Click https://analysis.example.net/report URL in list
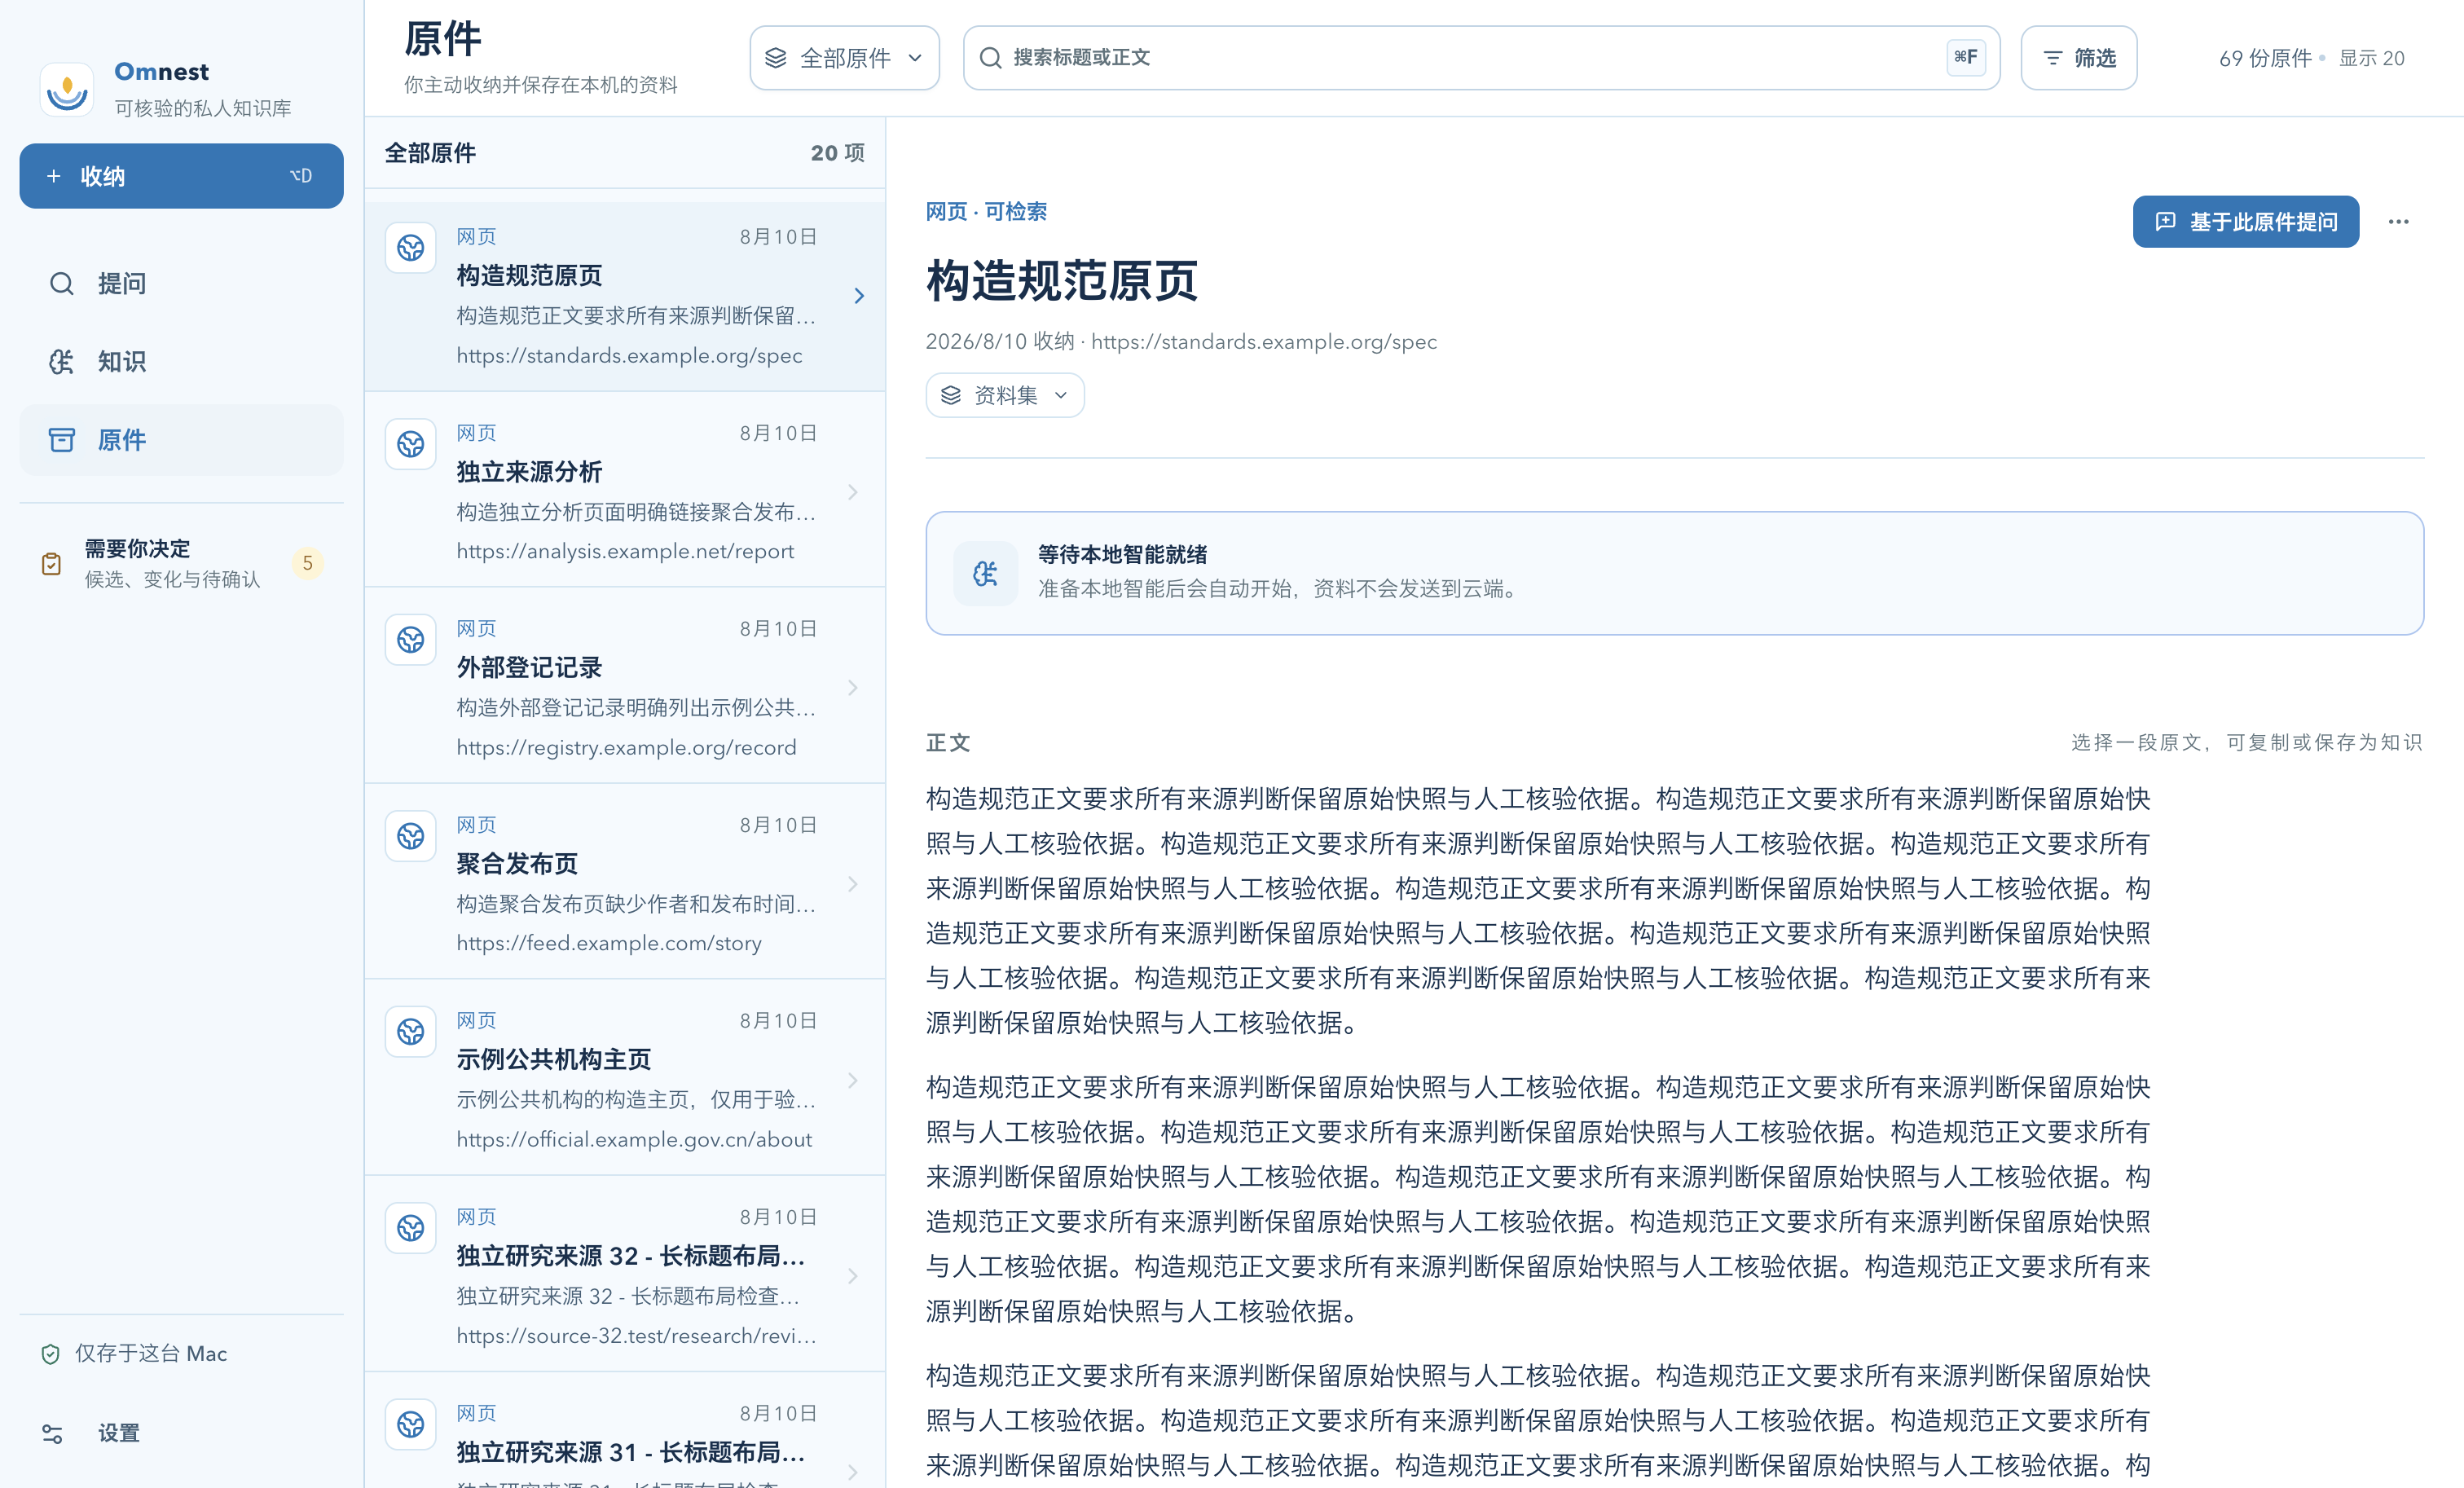 click(x=625, y=551)
